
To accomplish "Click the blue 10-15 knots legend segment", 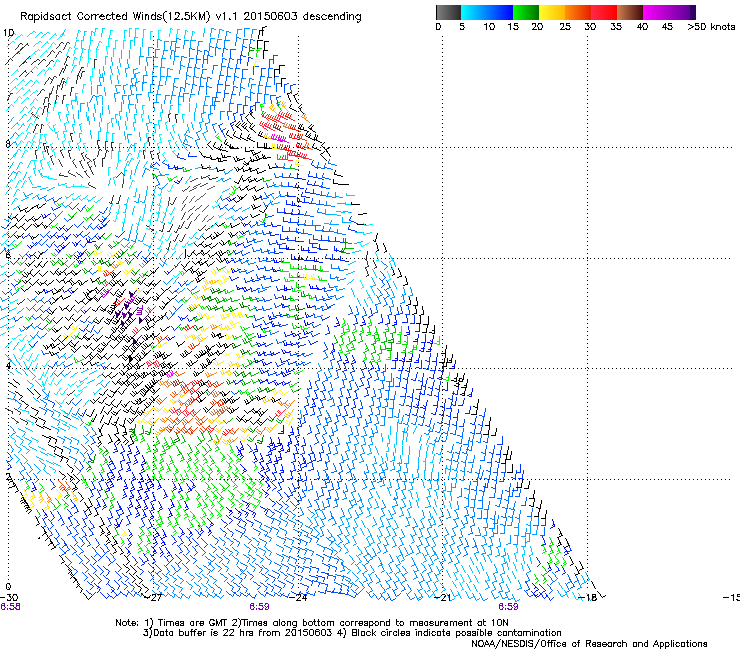I will pyautogui.click(x=500, y=12).
